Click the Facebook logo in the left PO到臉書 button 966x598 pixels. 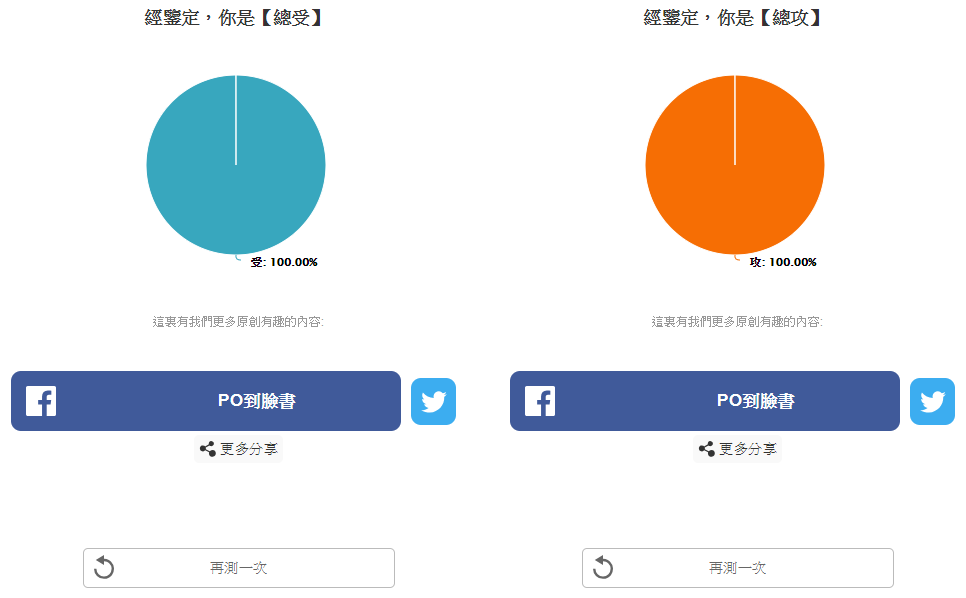pyautogui.click(x=41, y=401)
